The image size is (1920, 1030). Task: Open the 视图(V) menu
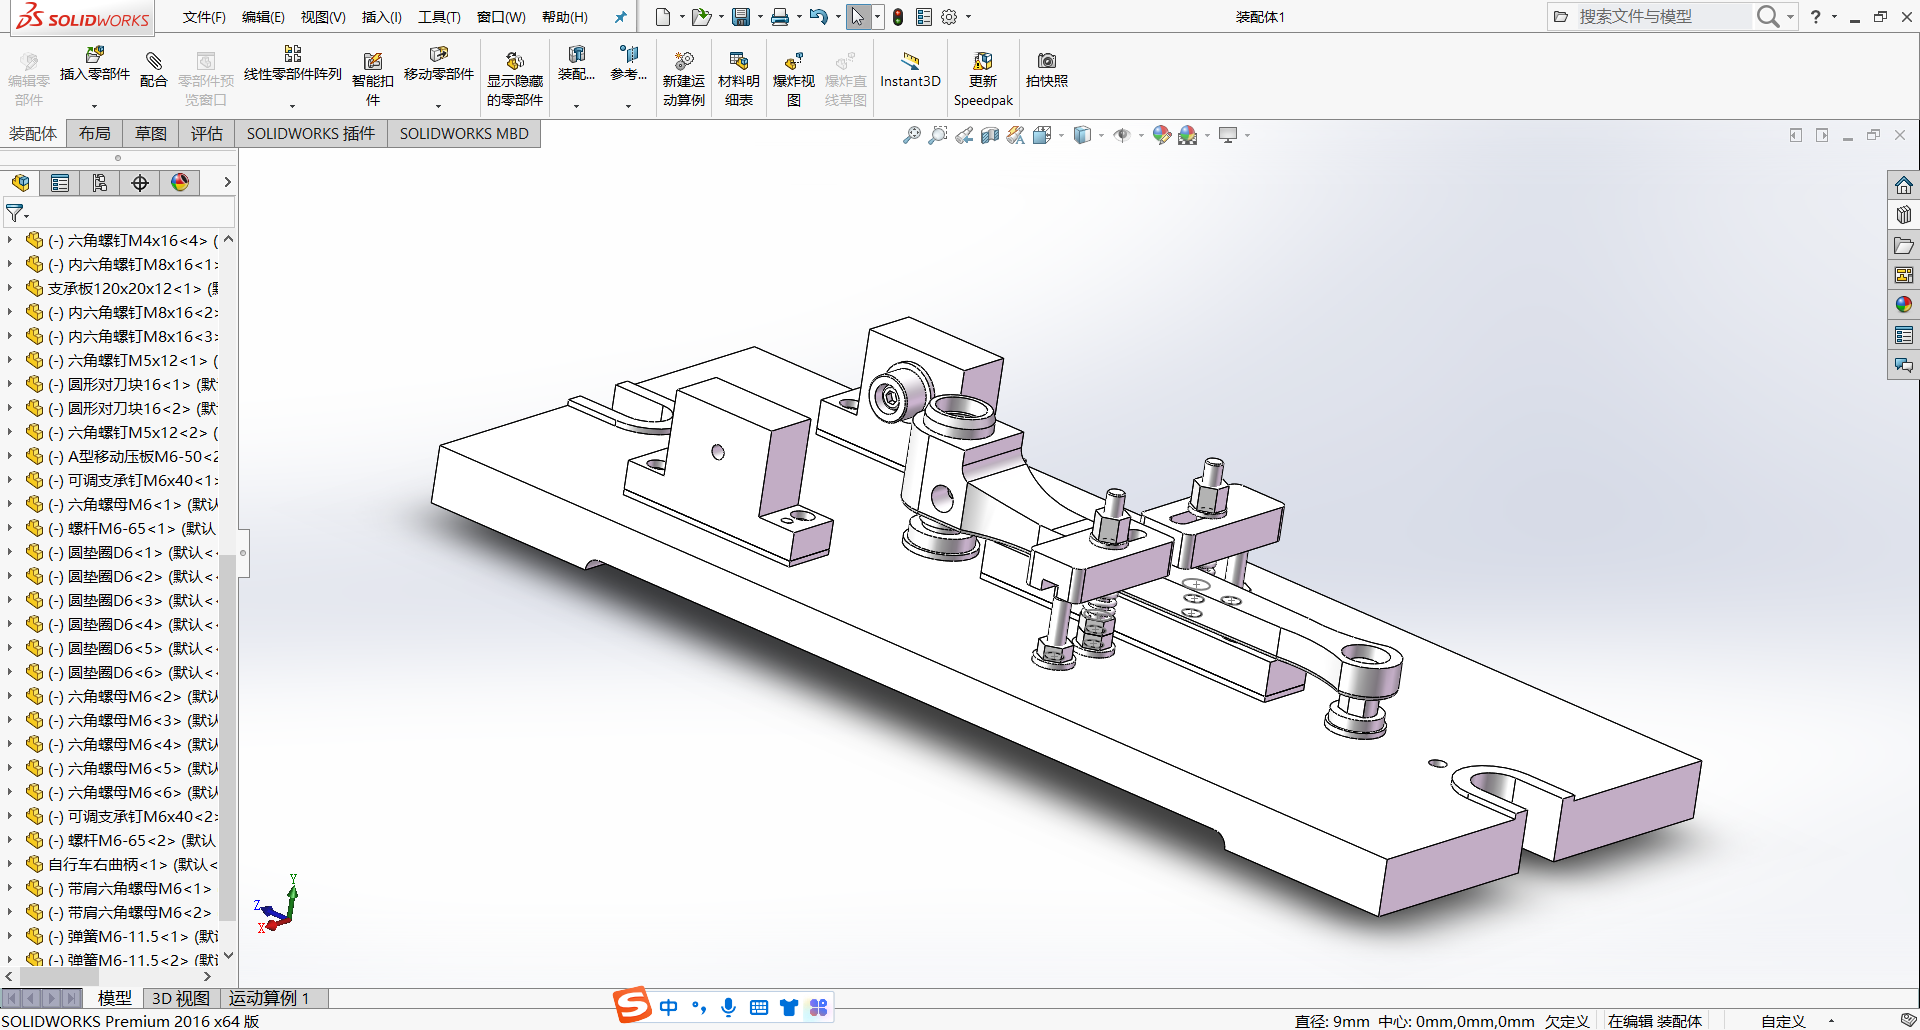pos(323,17)
